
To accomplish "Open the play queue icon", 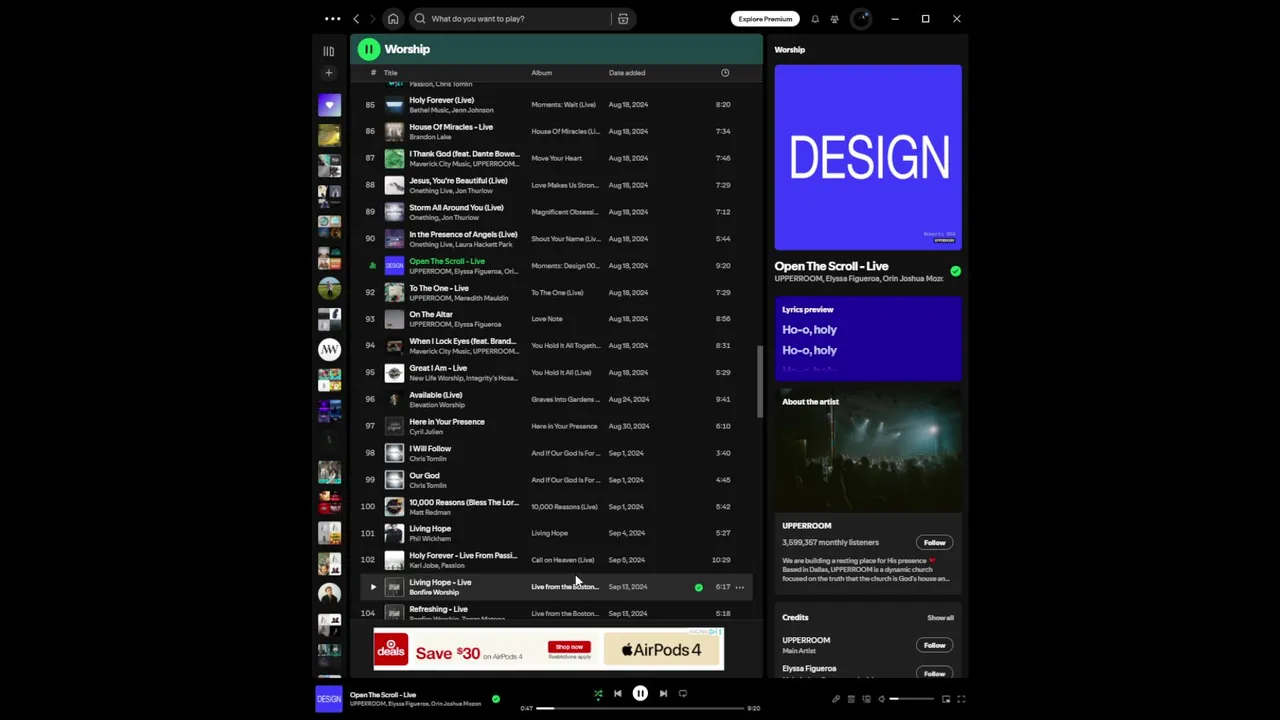I will click(851, 699).
